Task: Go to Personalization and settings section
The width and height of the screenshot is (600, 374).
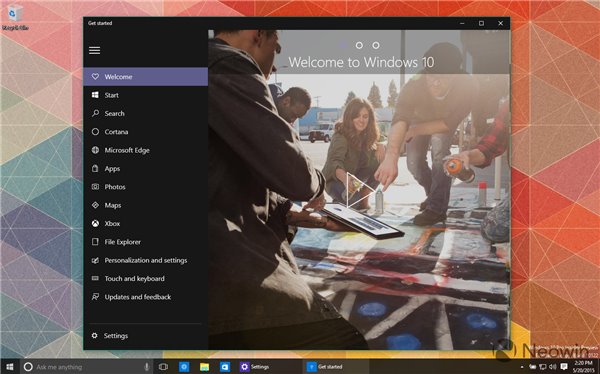Action: click(146, 260)
